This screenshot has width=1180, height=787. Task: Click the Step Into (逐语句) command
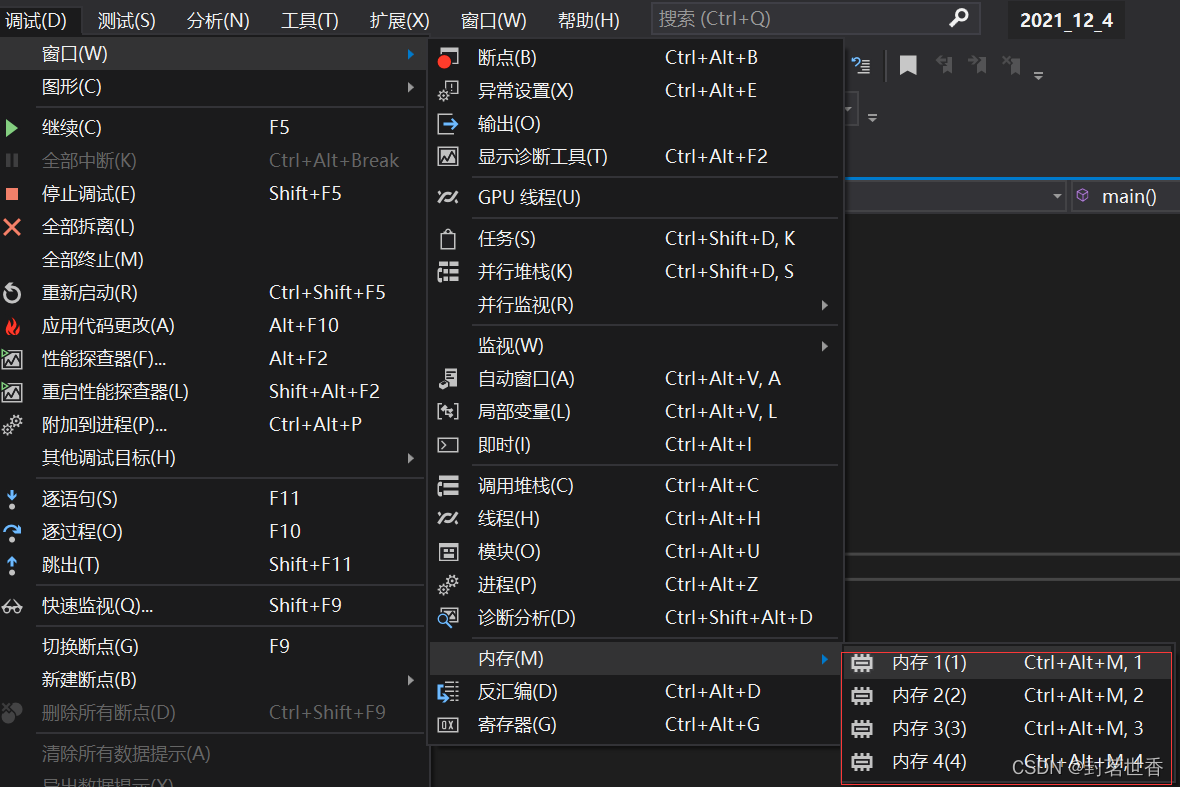click(80, 499)
